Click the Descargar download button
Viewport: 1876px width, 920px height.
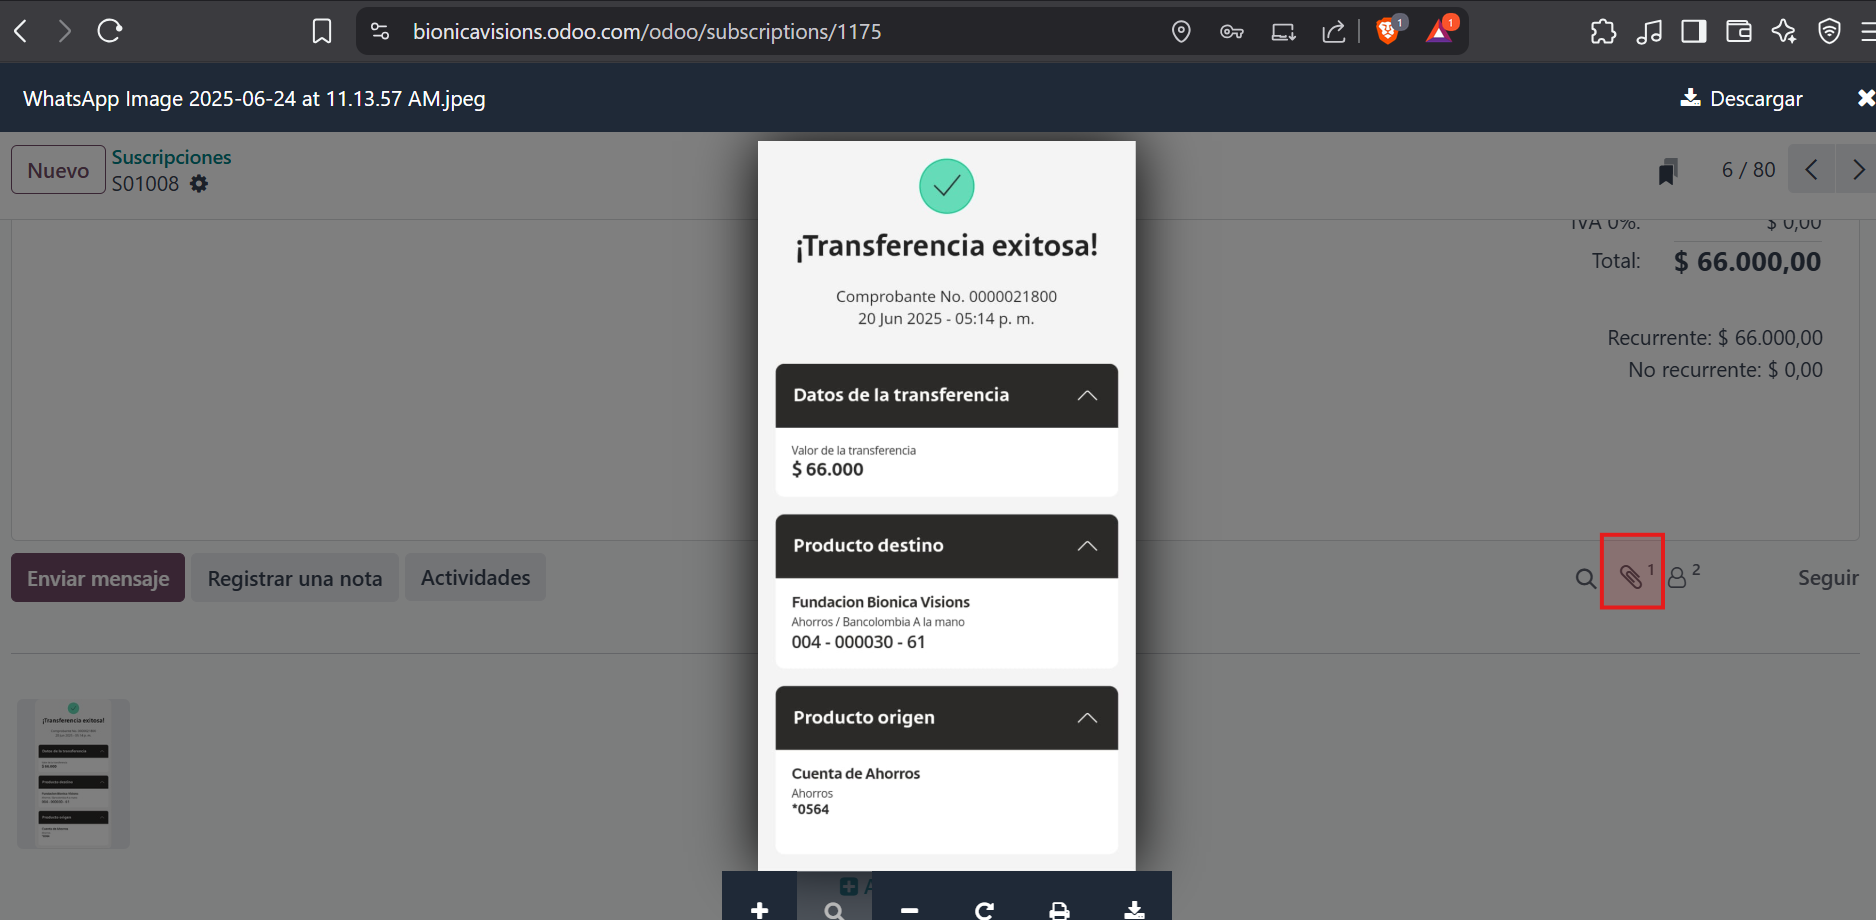pos(1741,98)
